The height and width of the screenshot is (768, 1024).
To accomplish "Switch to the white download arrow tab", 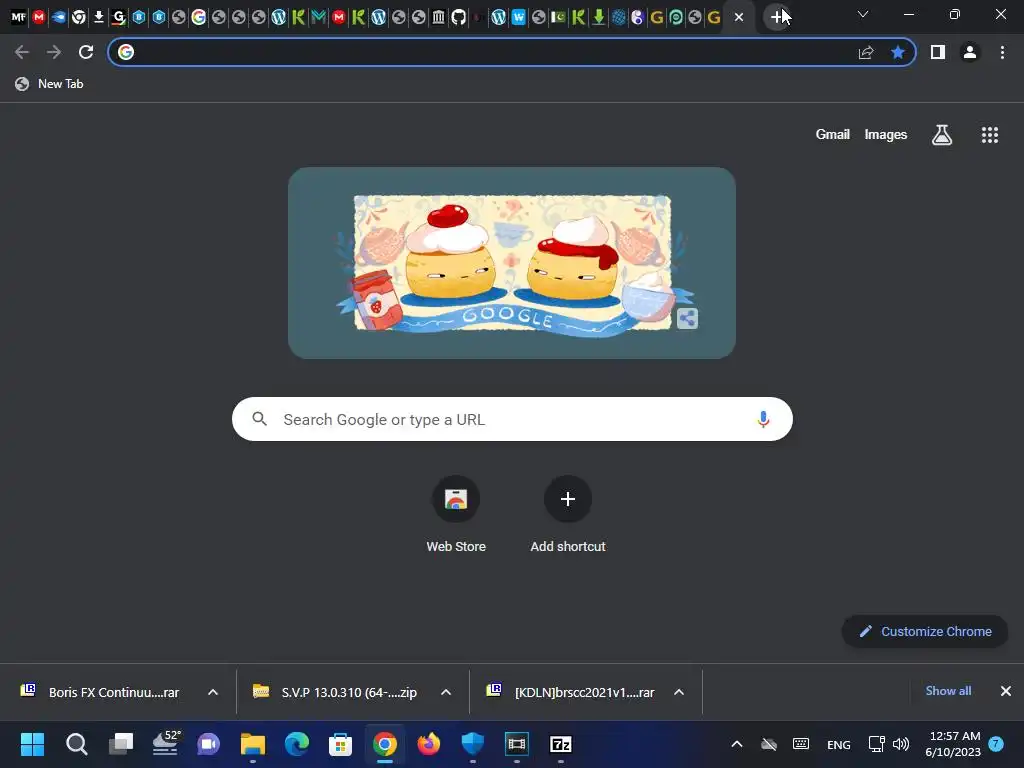I will (x=99, y=17).
